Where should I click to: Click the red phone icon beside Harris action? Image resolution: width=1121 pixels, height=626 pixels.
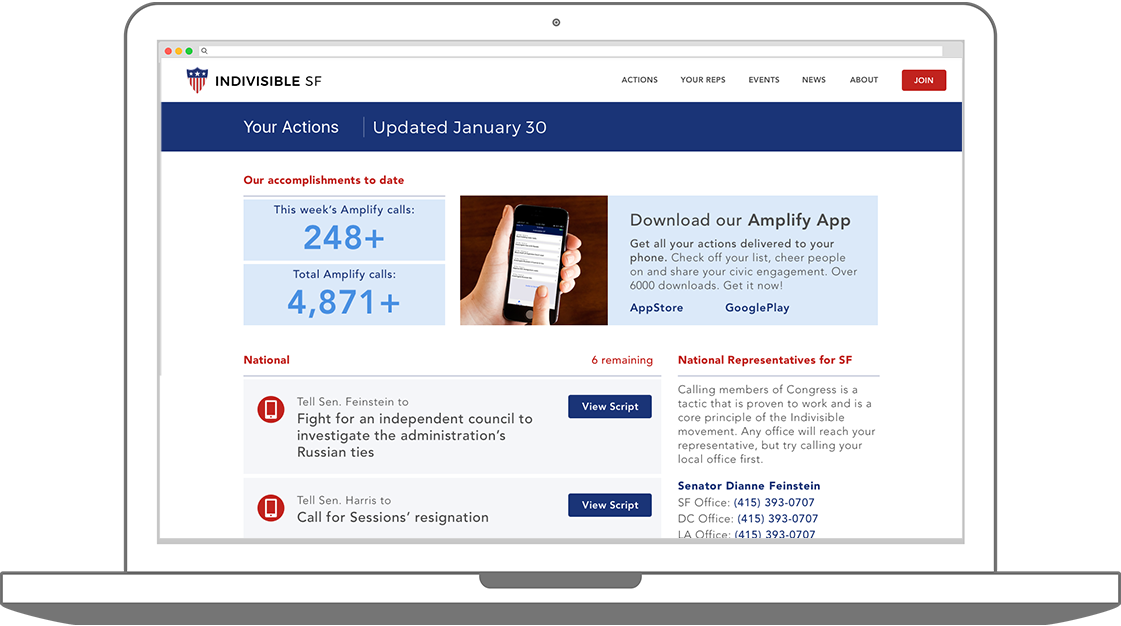click(x=271, y=508)
